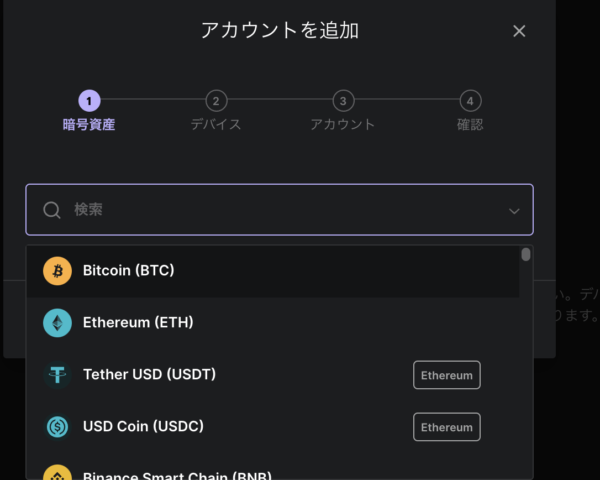
Task: Click the Ethereum diamond logo icon
Action: 57,323
